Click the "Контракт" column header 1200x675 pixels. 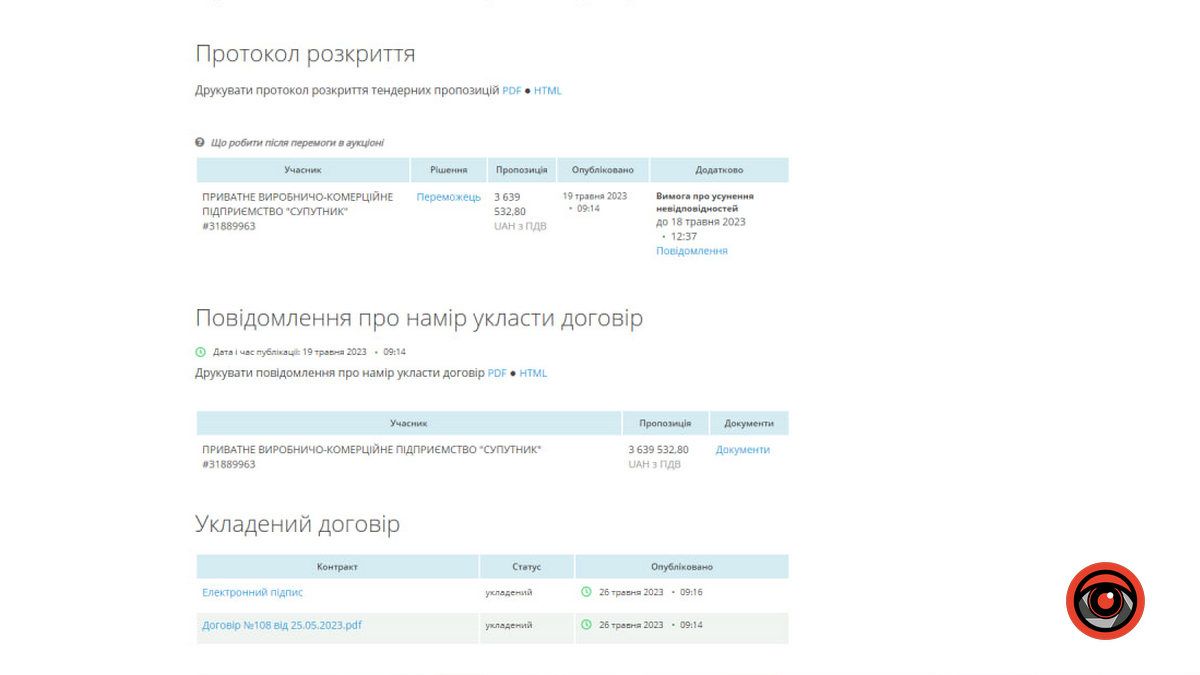click(337, 567)
